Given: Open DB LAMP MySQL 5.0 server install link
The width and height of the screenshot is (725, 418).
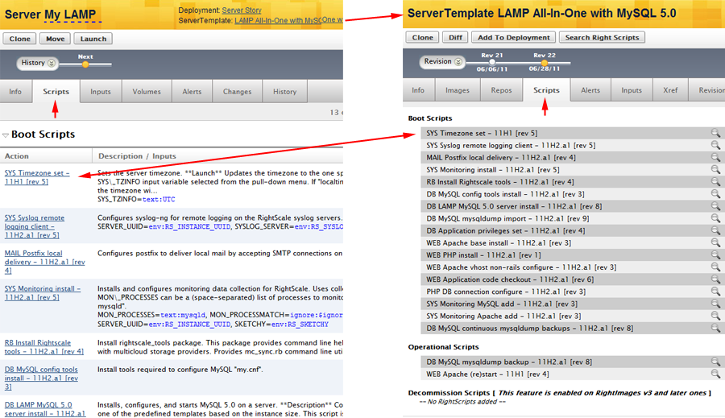Looking at the screenshot, I should (45, 409).
